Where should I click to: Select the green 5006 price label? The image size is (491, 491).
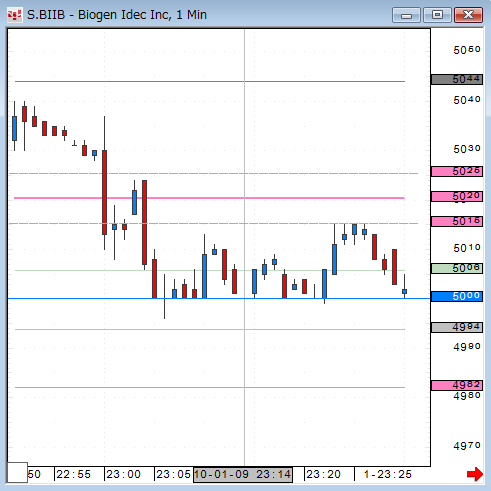tap(457, 268)
